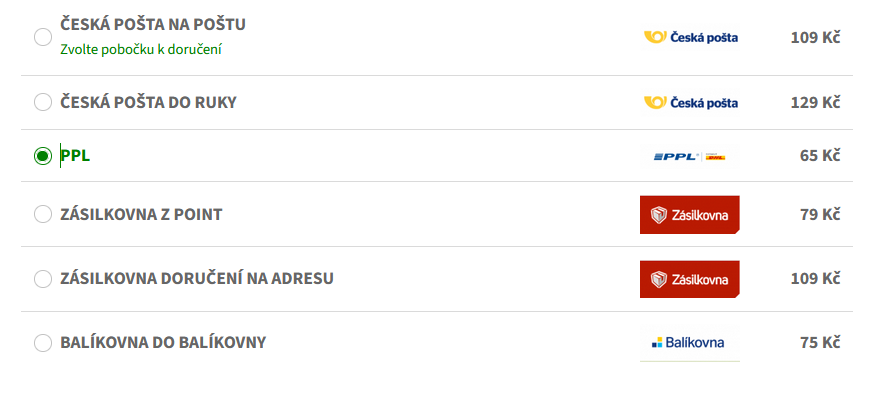Click the 'ZÁSILKOVNA DORUČENÍ NA ADRESU' label
The width and height of the screenshot is (876, 402).
[x=197, y=278]
